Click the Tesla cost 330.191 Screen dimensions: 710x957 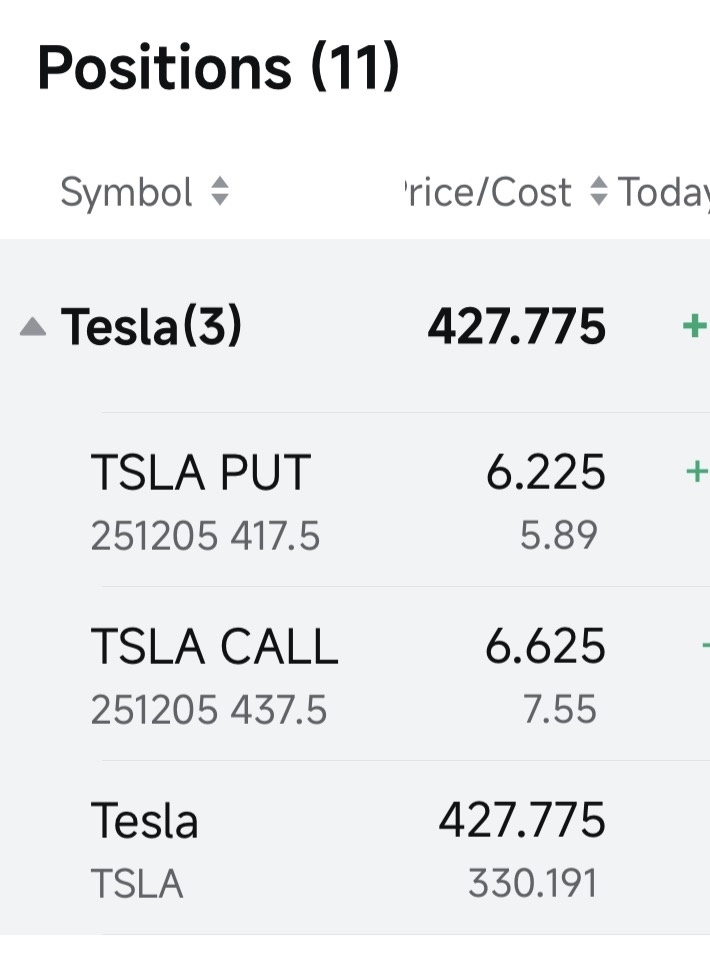pyautogui.click(x=532, y=883)
